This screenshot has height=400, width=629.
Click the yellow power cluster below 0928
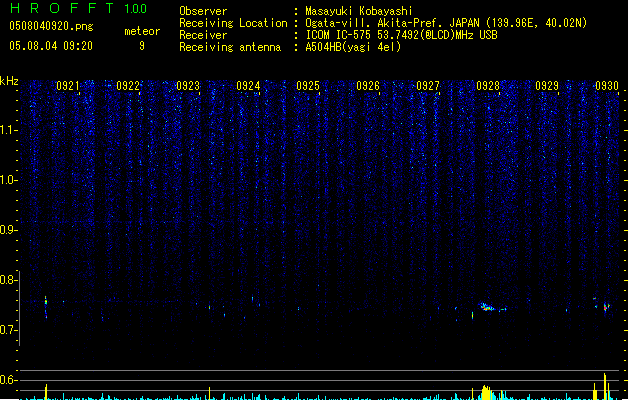[x=486, y=392]
